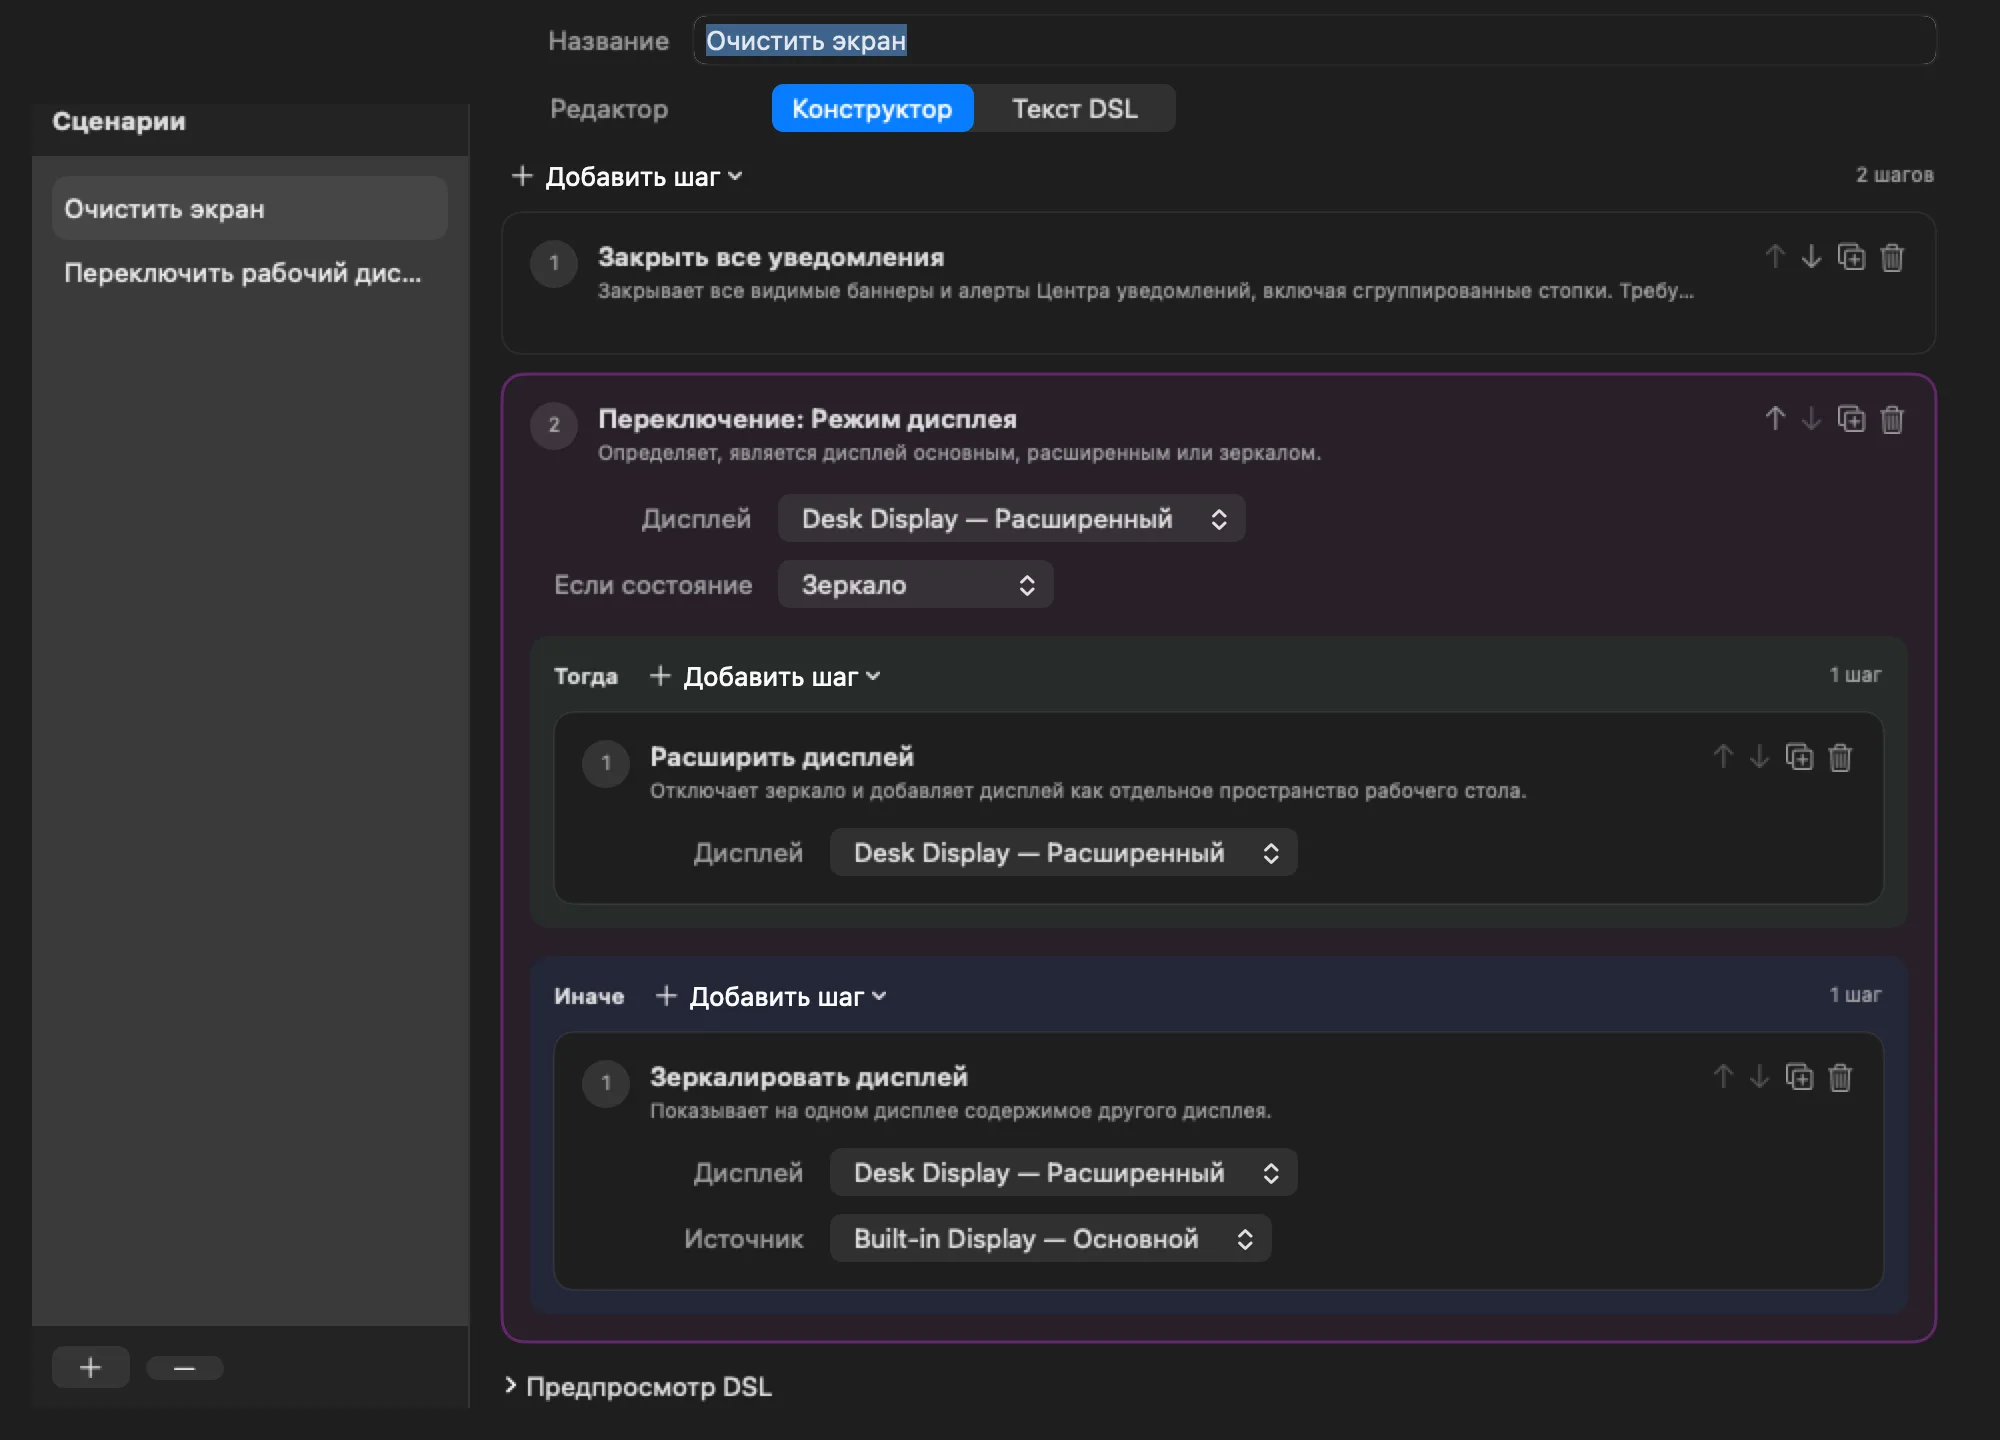Click Иначе branch label
2000x1440 pixels.
point(589,997)
